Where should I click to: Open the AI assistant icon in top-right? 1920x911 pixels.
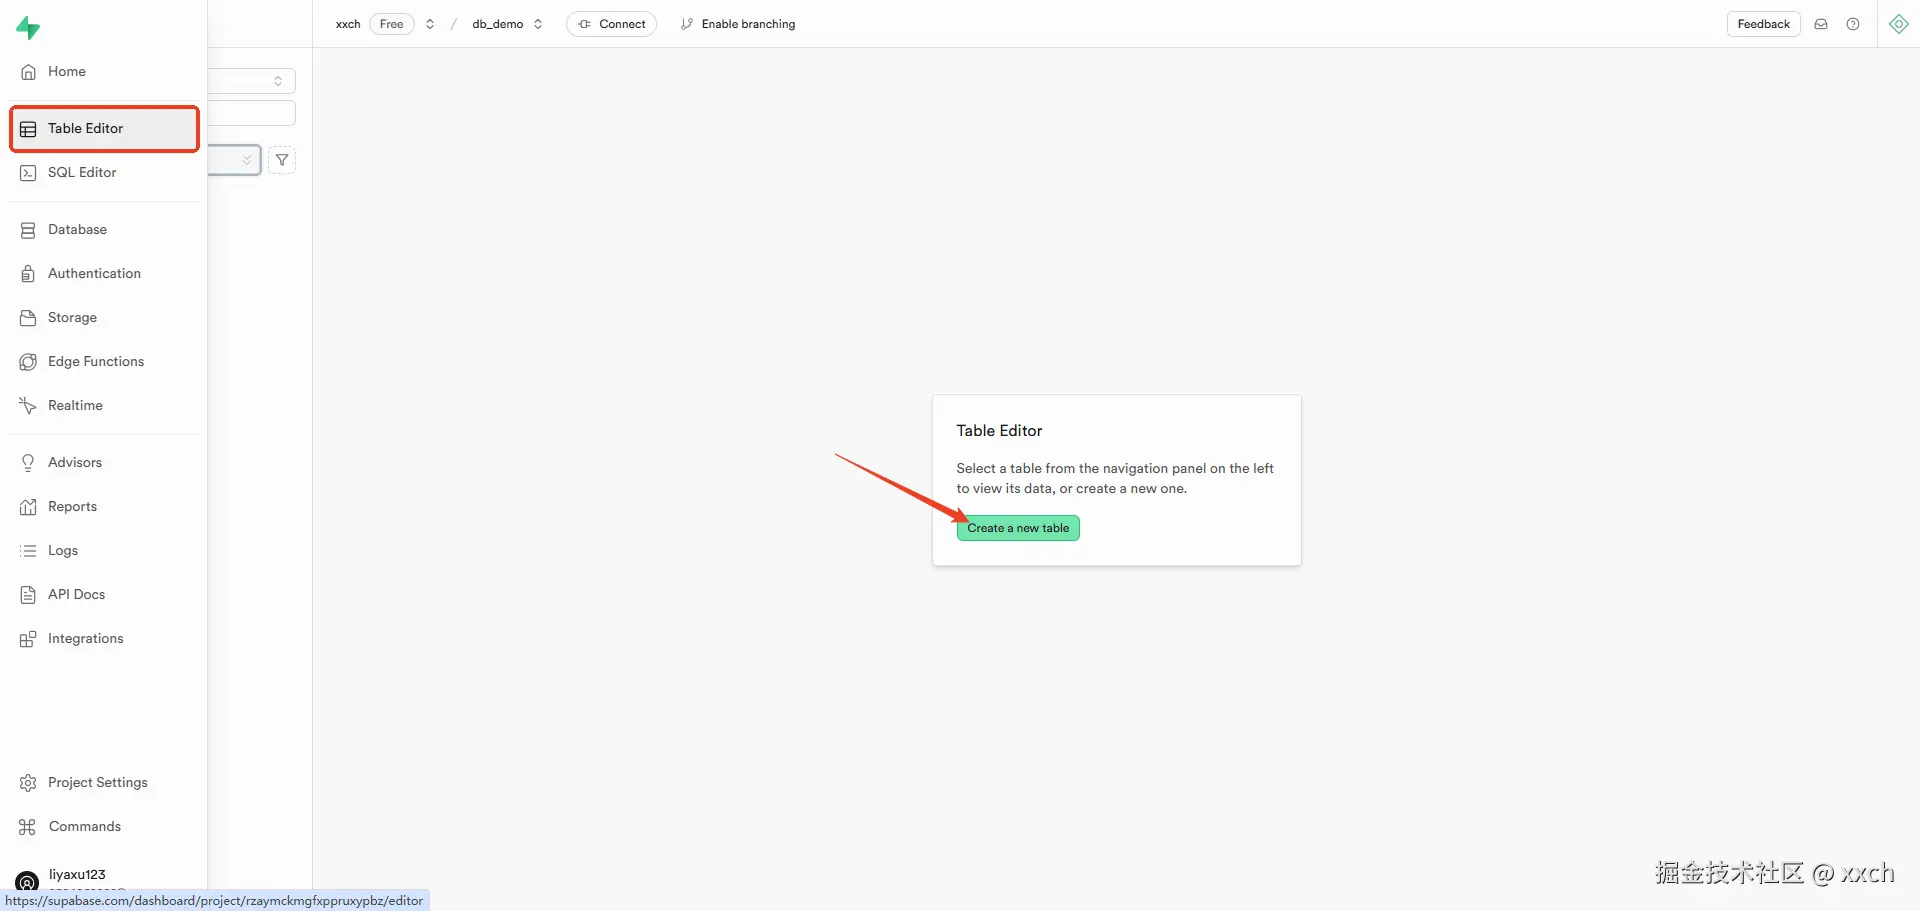coord(1899,24)
